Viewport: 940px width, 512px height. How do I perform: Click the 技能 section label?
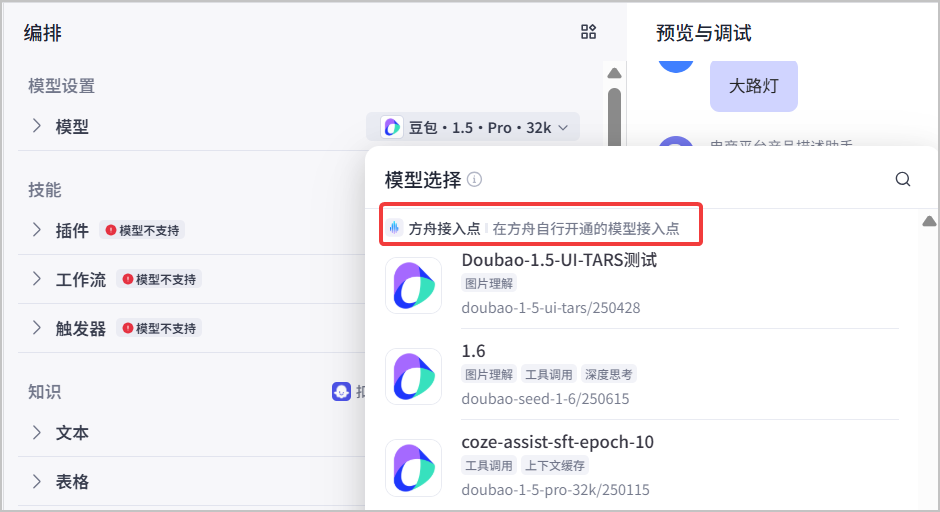pyautogui.click(x=45, y=190)
